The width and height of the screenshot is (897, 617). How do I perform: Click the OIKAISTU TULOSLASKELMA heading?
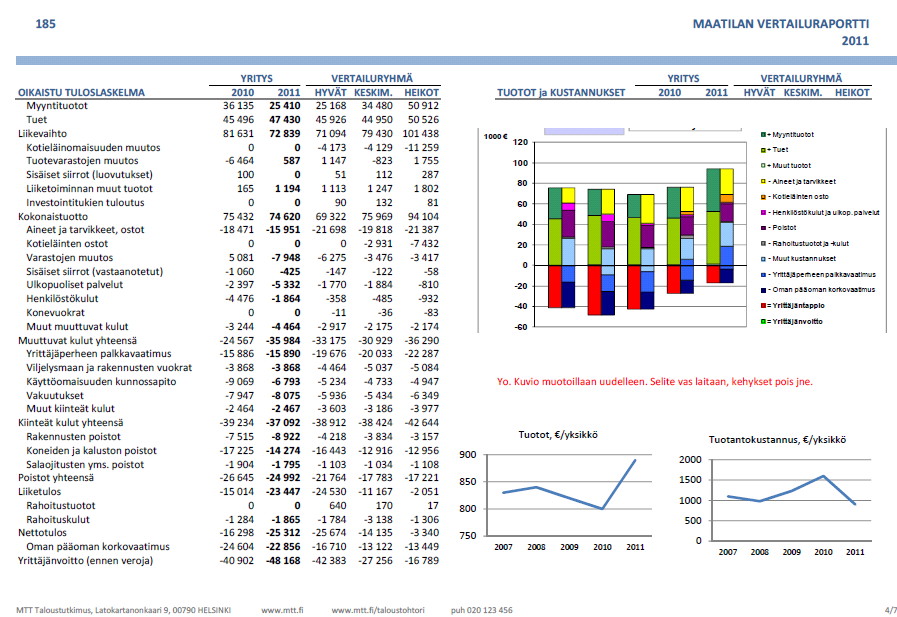[81, 93]
